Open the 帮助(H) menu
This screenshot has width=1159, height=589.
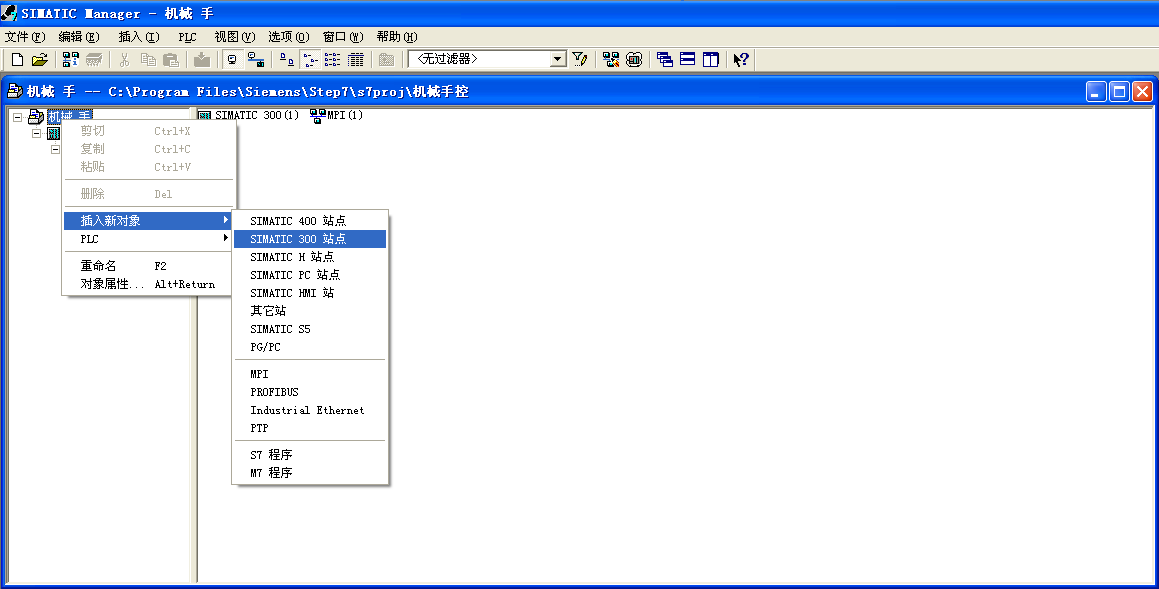click(x=397, y=37)
